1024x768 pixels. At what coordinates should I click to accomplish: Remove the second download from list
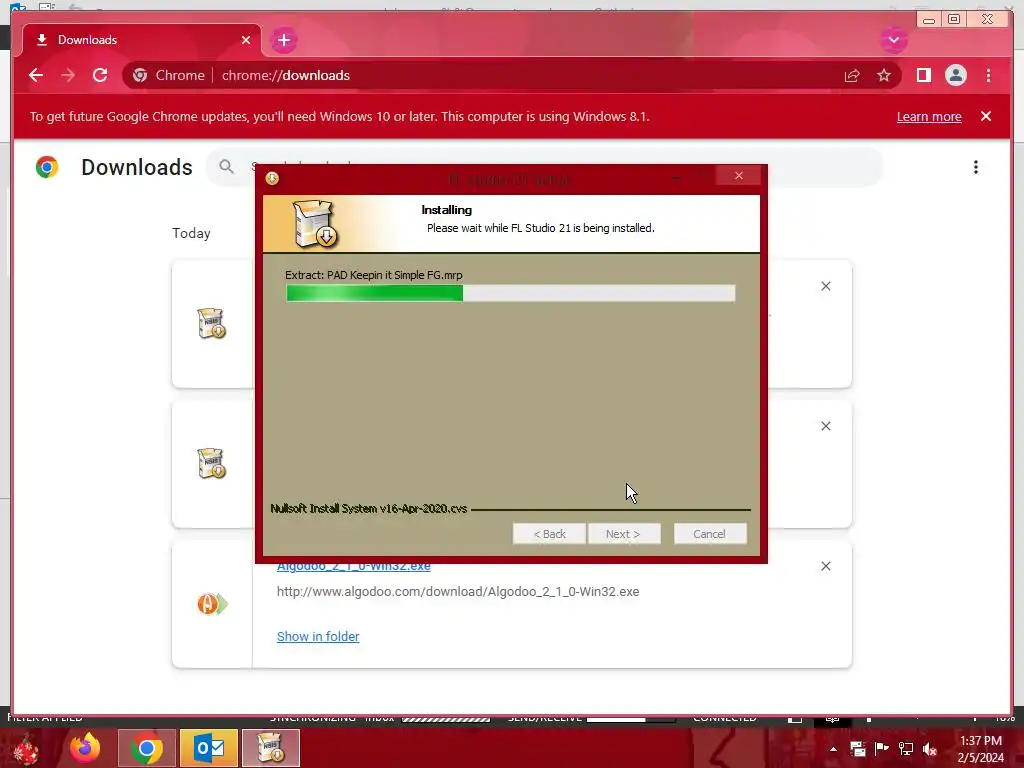coord(825,426)
